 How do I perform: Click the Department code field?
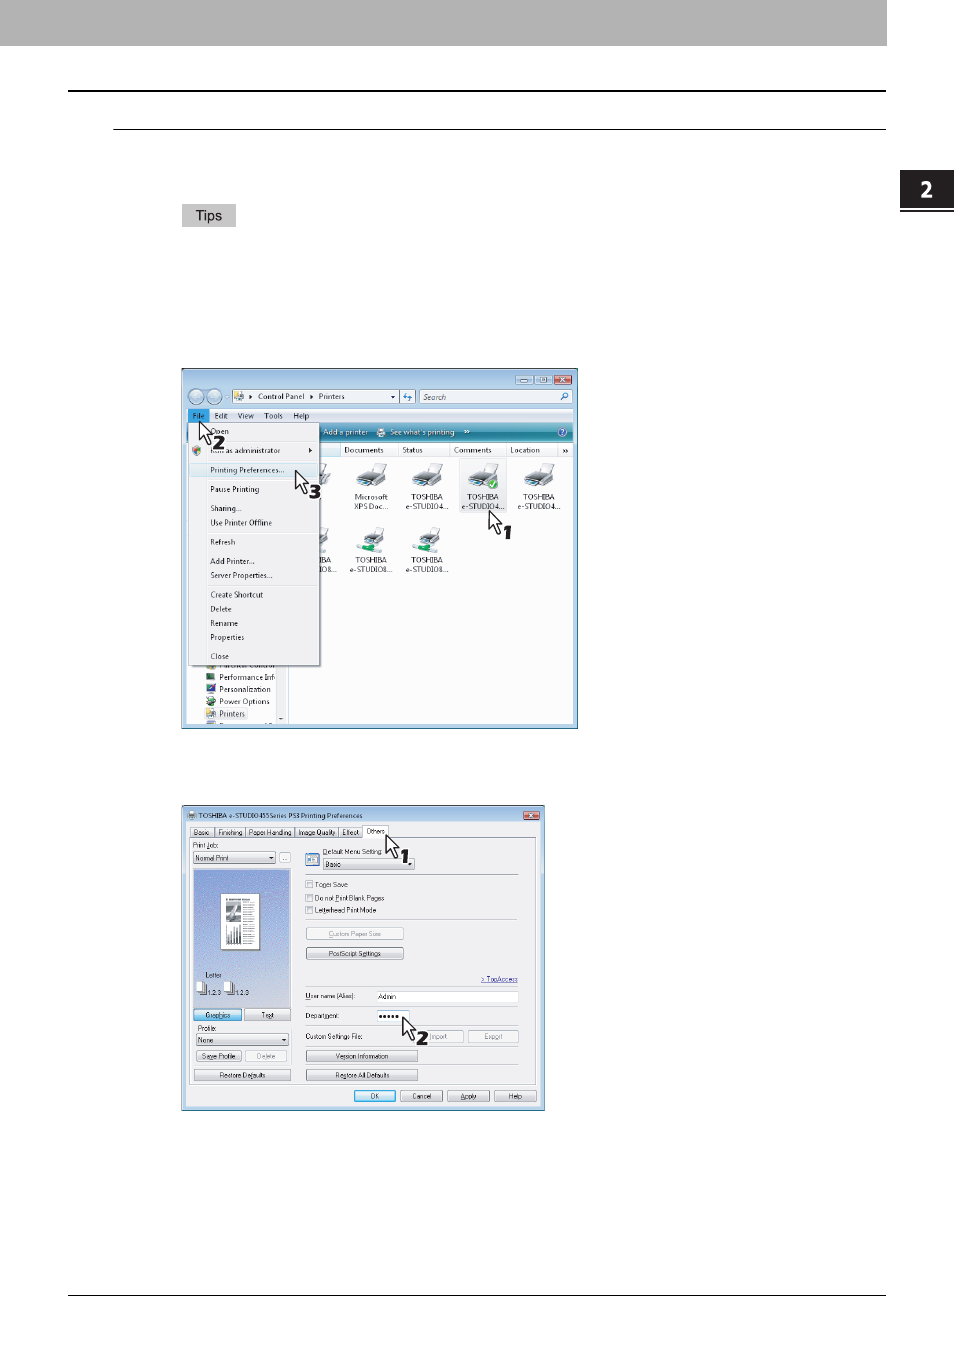[393, 1016]
